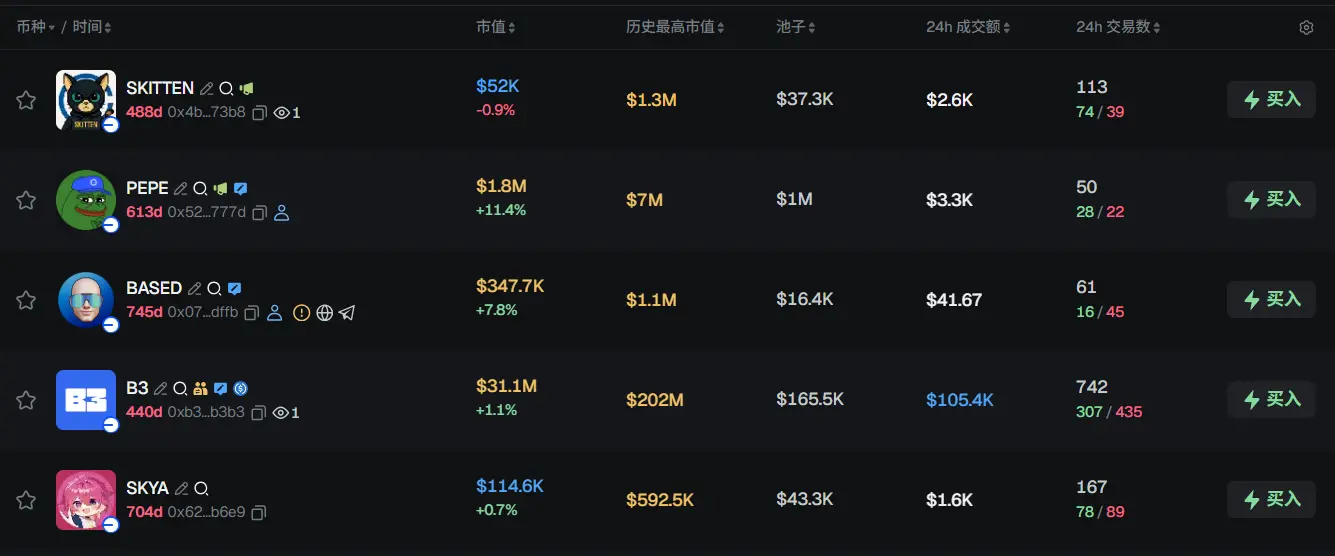The height and width of the screenshot is (556, 1335).
Task: Click the green megaphone icon next to SKITTEN
Action: (x=246, y=88)
